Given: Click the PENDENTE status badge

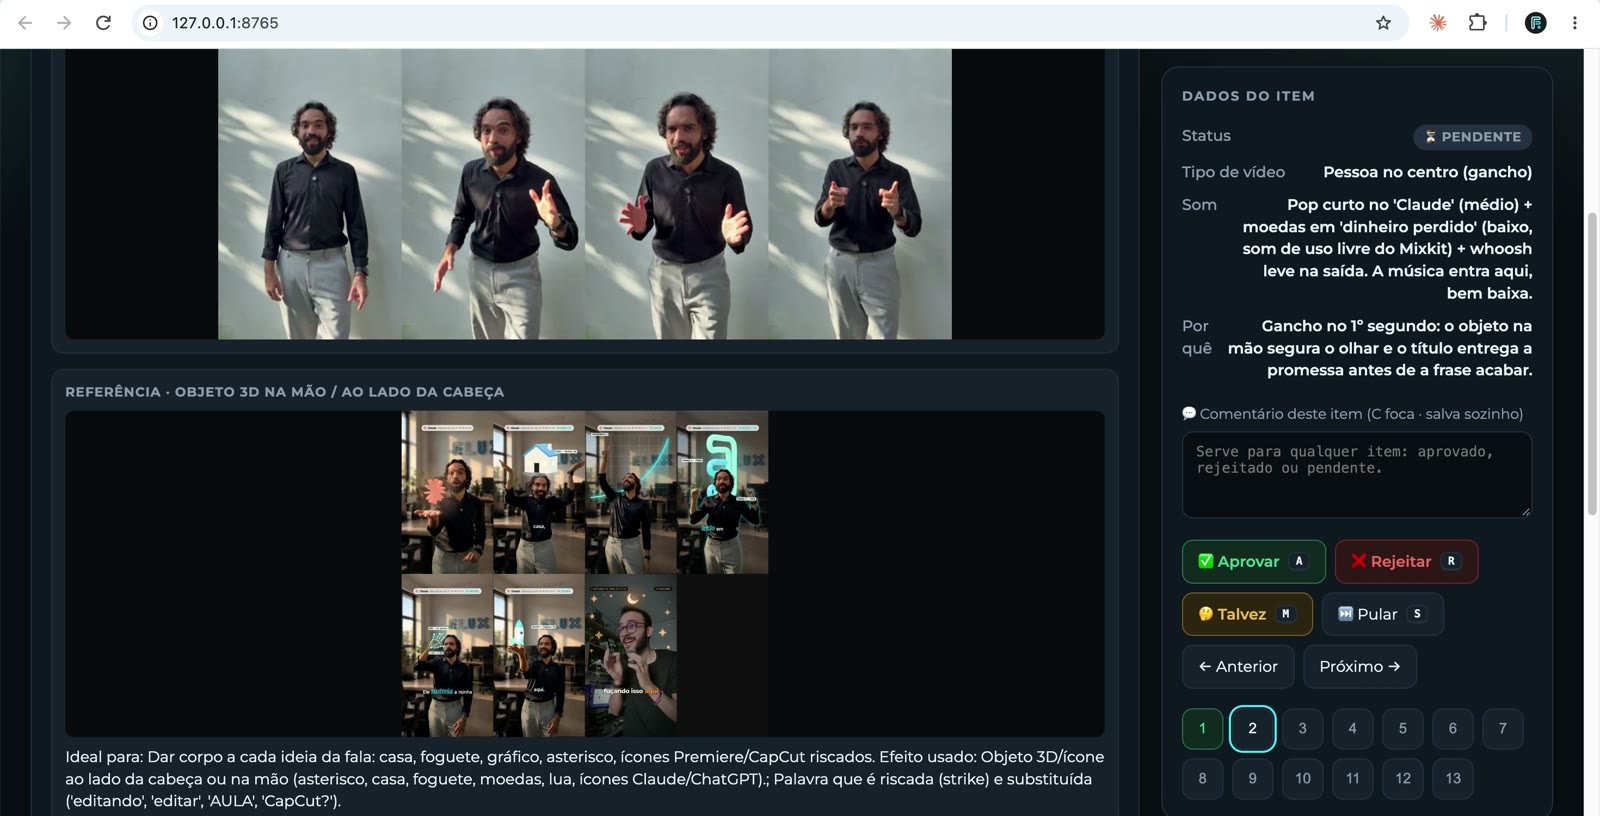Looking at the screenshot, I should click(x=1472, y=137).
